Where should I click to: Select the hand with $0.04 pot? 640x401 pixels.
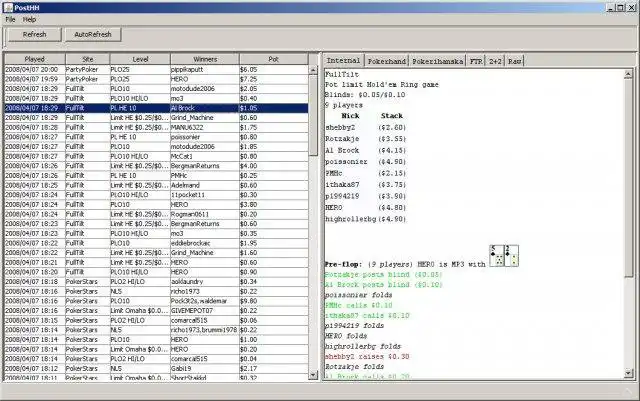point(156,359)
